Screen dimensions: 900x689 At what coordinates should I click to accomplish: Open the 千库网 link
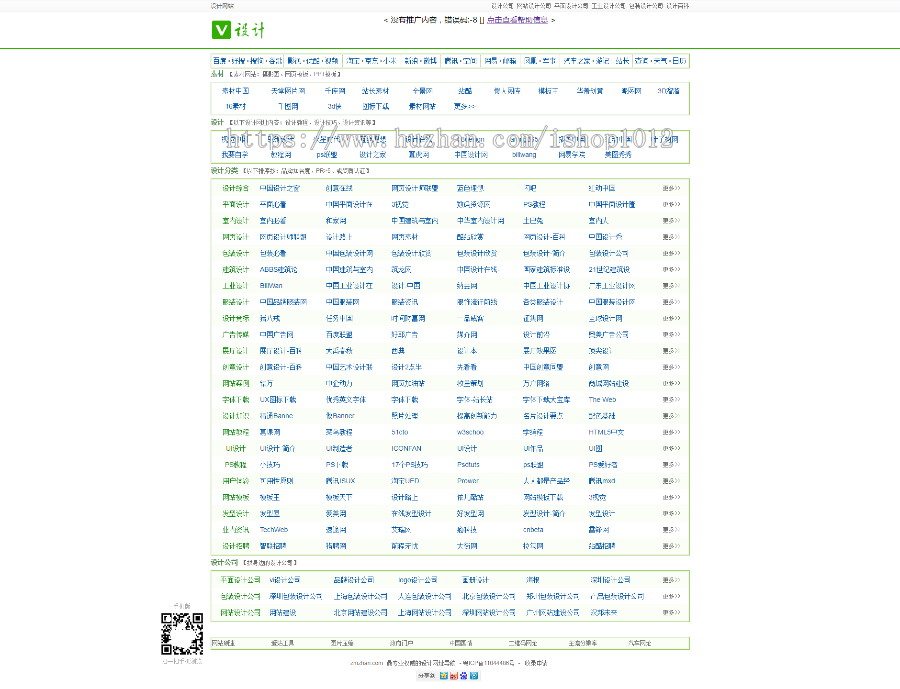[x=335, y=91]
